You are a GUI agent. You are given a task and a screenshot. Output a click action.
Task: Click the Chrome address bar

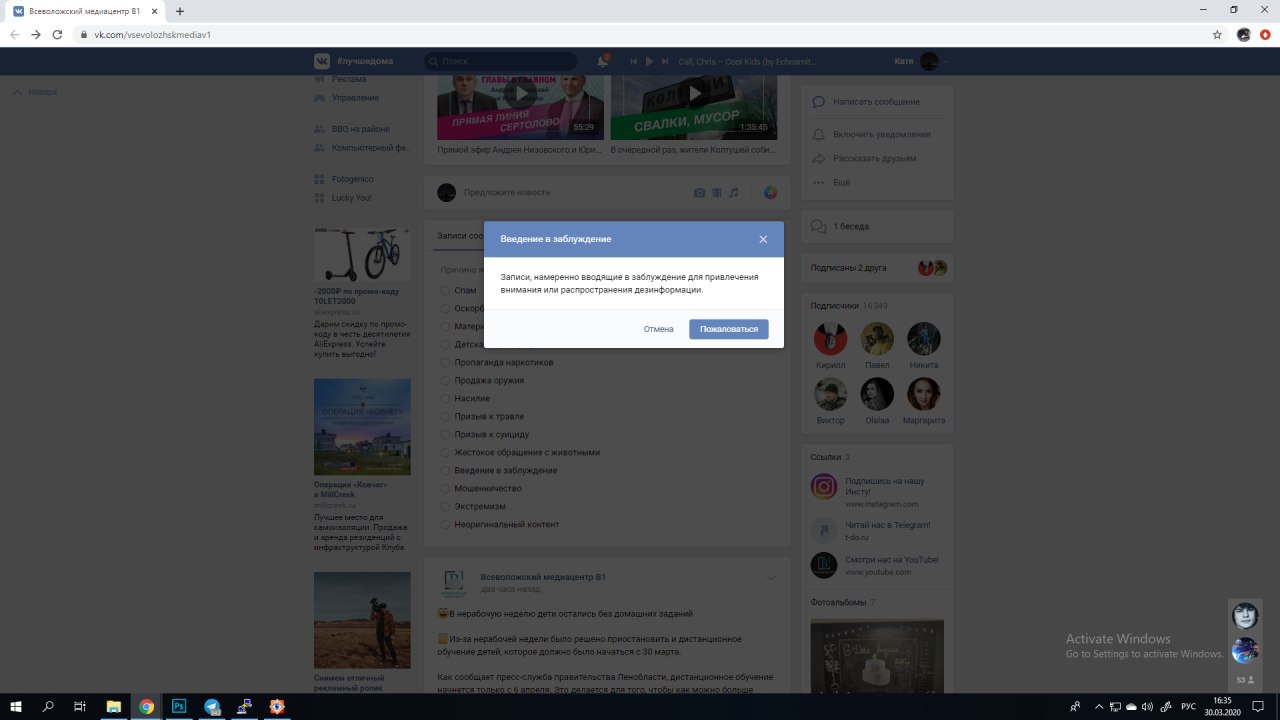point(640,34)
